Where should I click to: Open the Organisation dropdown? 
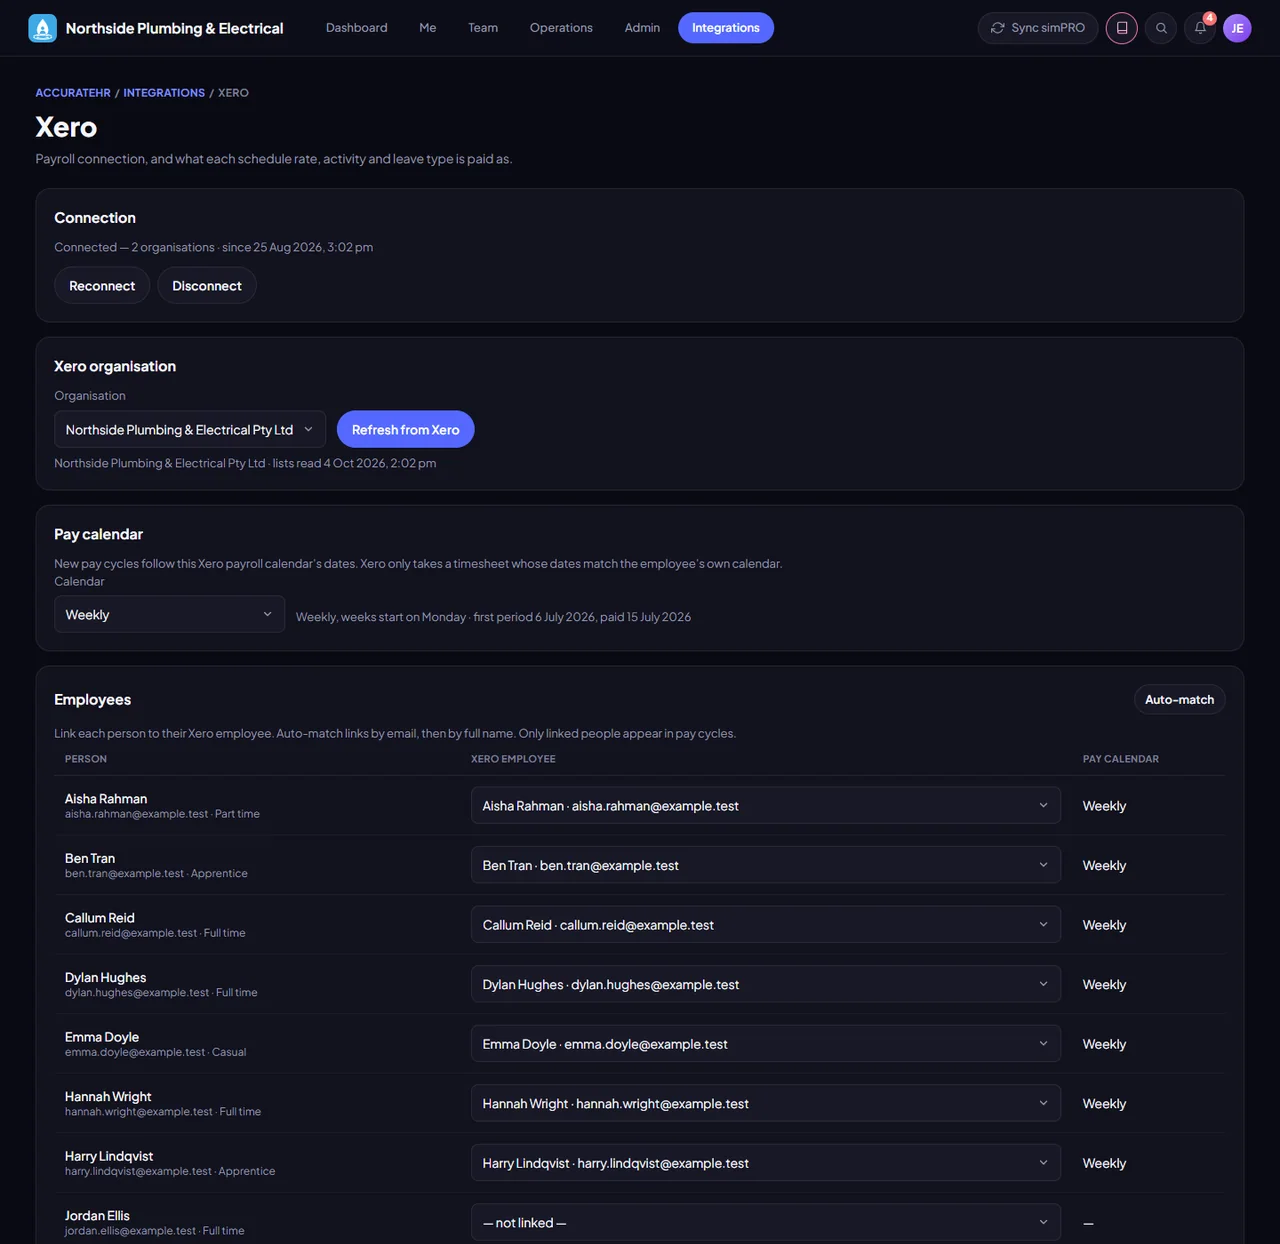point(190,430)
